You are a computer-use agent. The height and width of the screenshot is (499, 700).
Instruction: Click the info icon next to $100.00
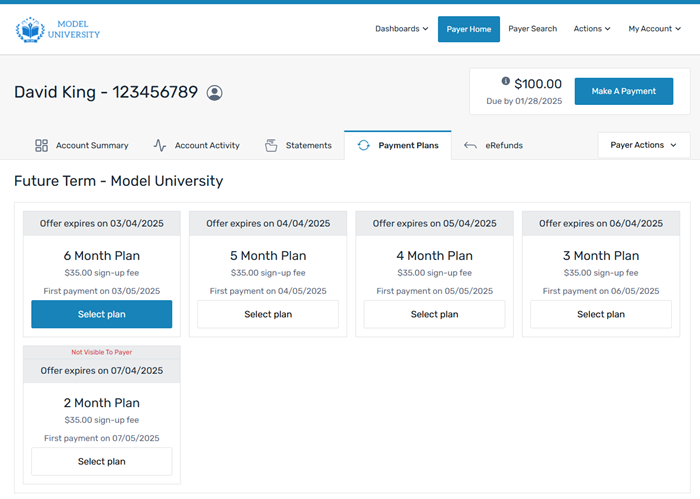tap(506, 82)
